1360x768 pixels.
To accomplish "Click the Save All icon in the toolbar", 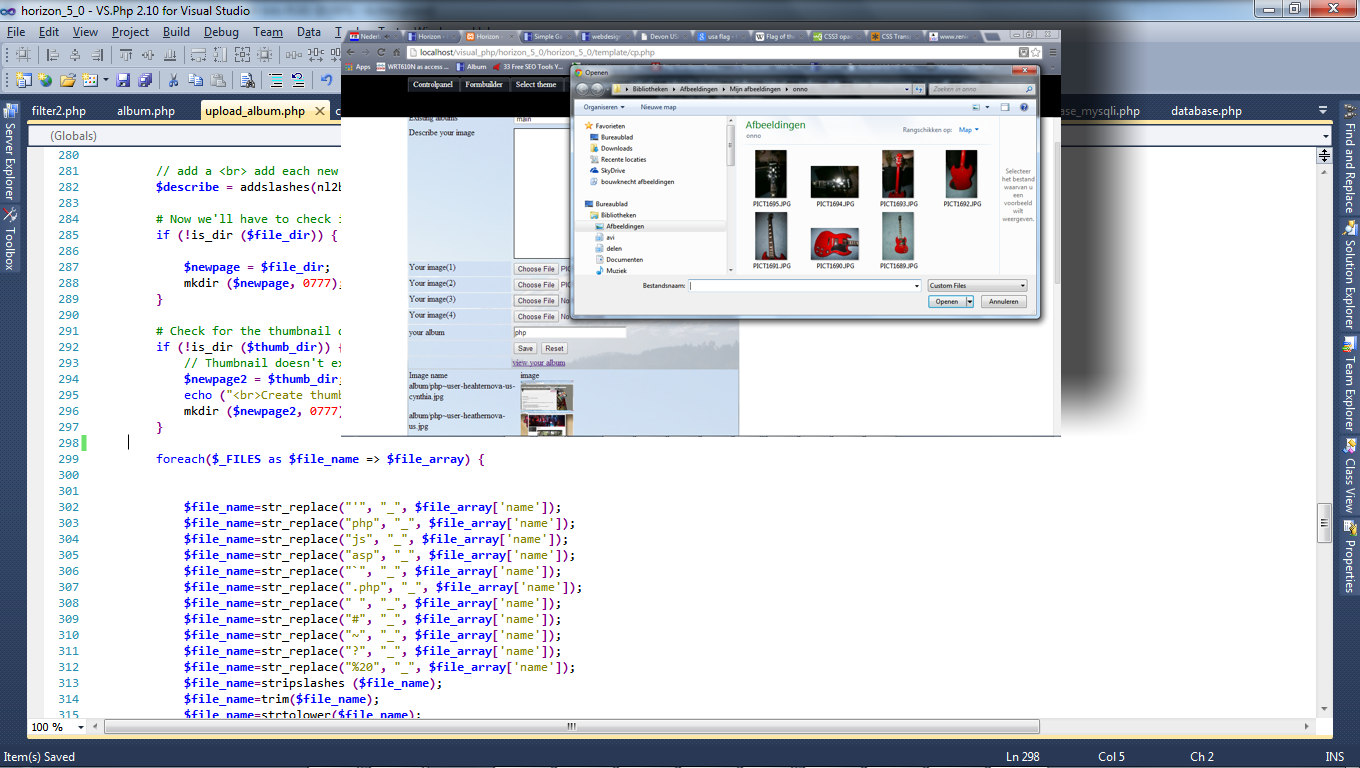I will pos(145,80).
